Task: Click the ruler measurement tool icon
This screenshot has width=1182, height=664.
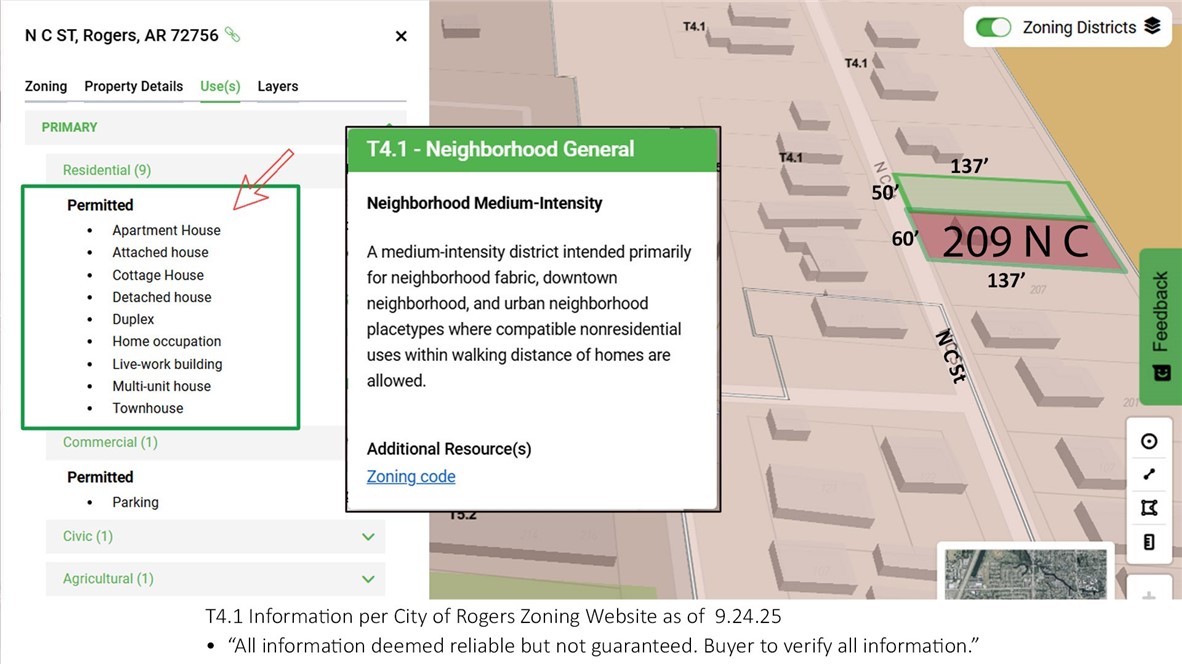Action: (1149, 542)
